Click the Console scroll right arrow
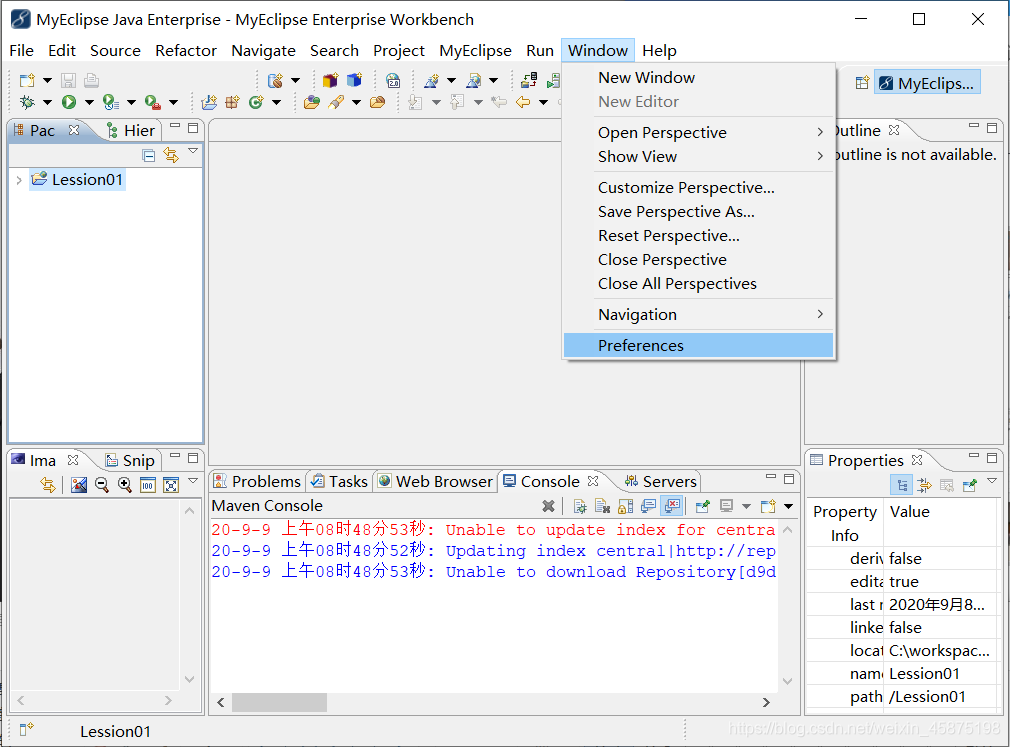1010x747 pixels. 766,703
